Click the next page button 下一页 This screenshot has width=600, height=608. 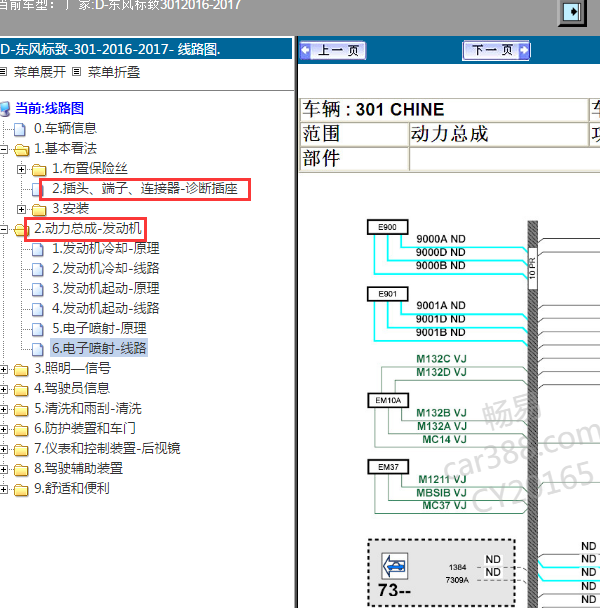click(x=496, y=50)
